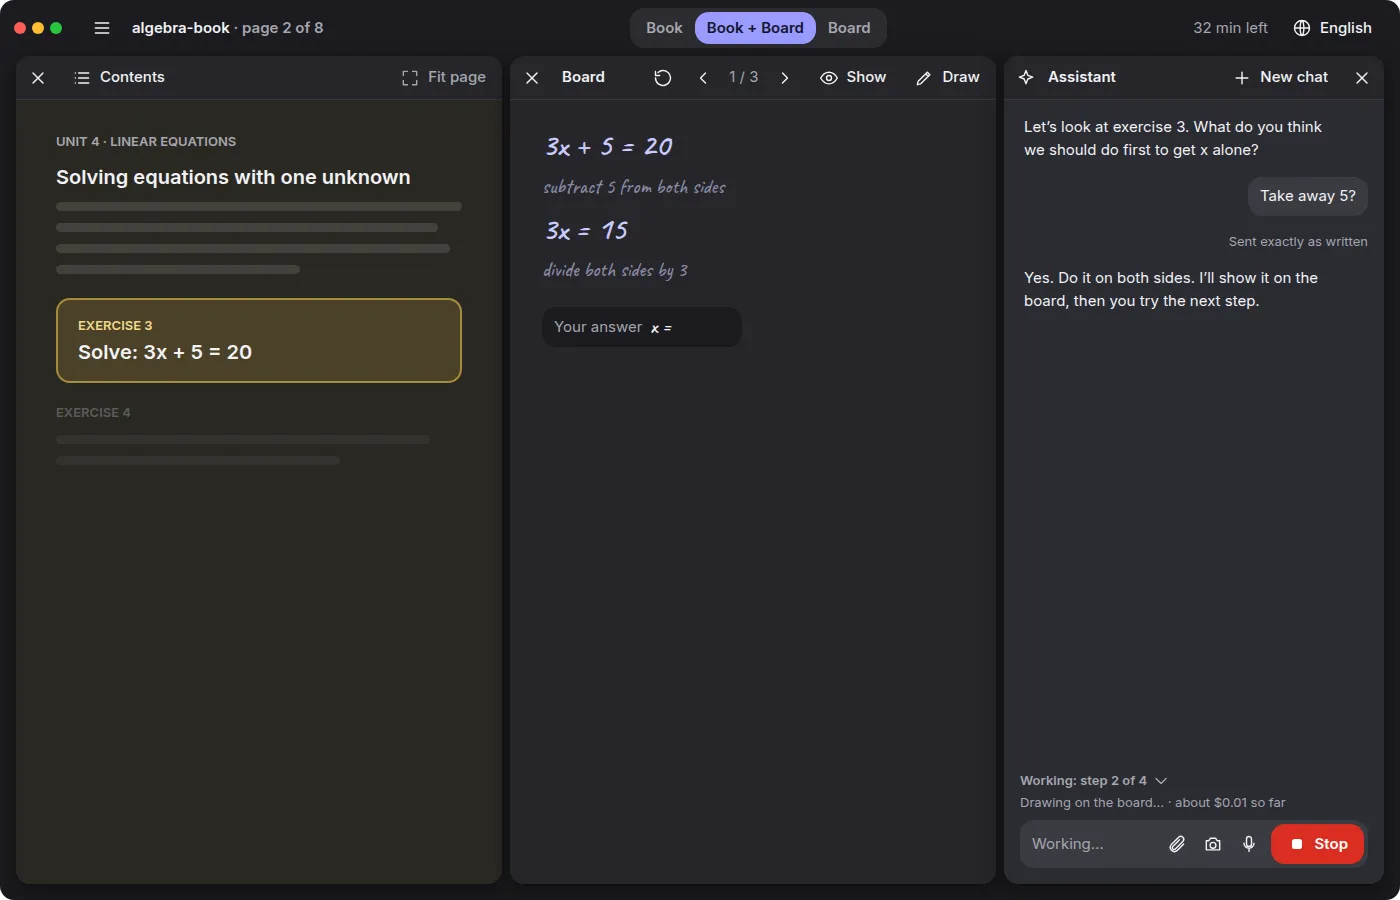The image size is (1400, 900).
Task: Open the English language selector
Action: coord(1332,28)
